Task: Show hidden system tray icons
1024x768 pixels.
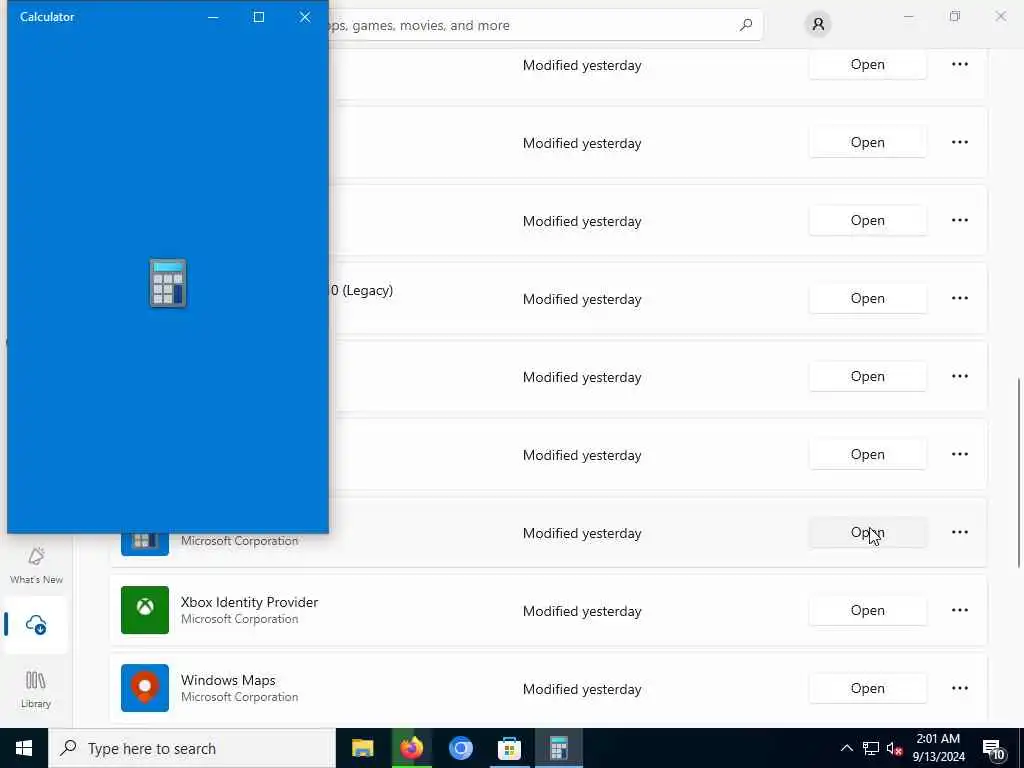Action: (x=846, y=748)
